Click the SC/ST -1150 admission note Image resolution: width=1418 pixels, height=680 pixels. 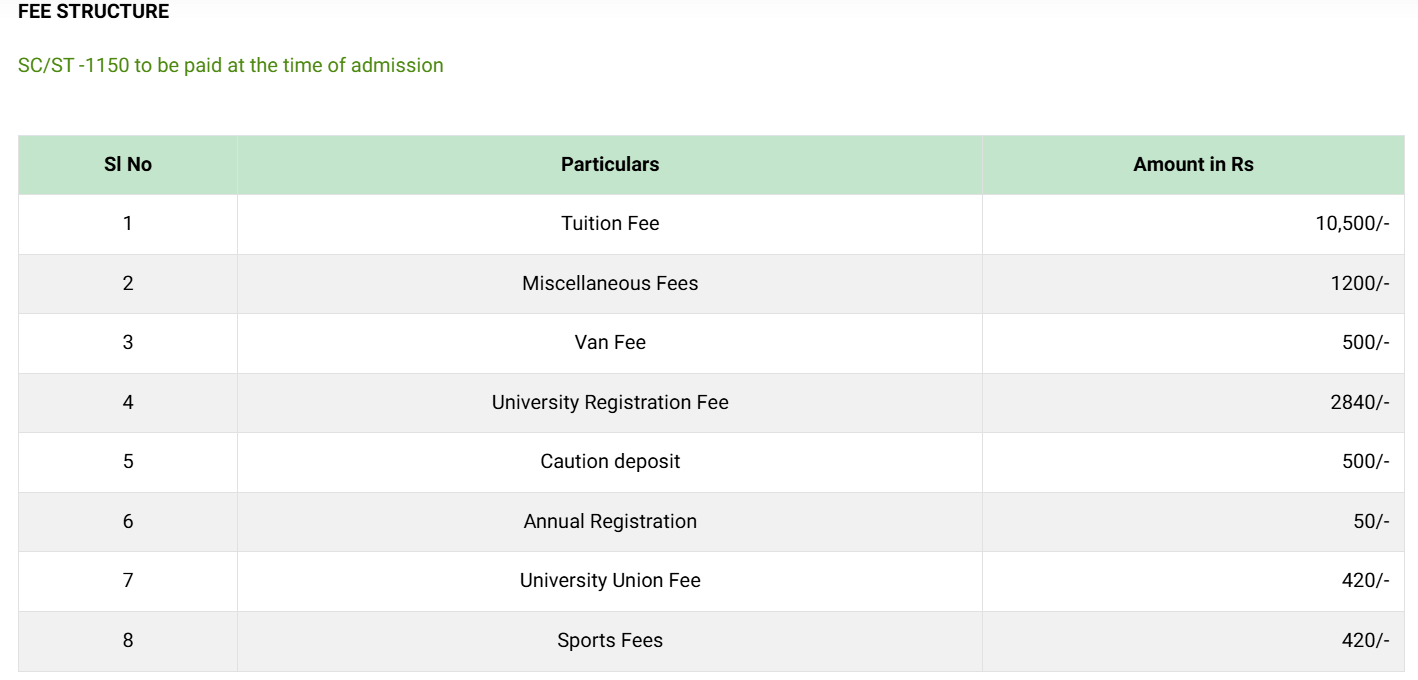point(231,65)
